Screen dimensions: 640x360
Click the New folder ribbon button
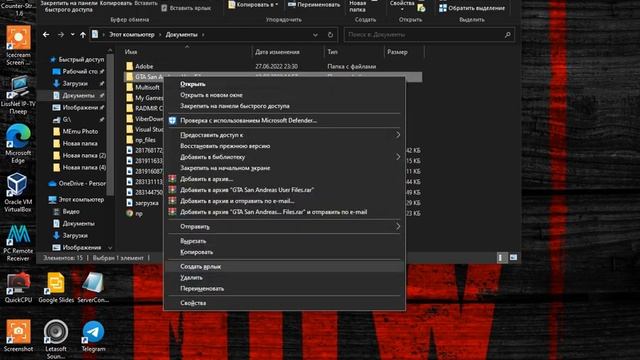[x=358, y=6]
